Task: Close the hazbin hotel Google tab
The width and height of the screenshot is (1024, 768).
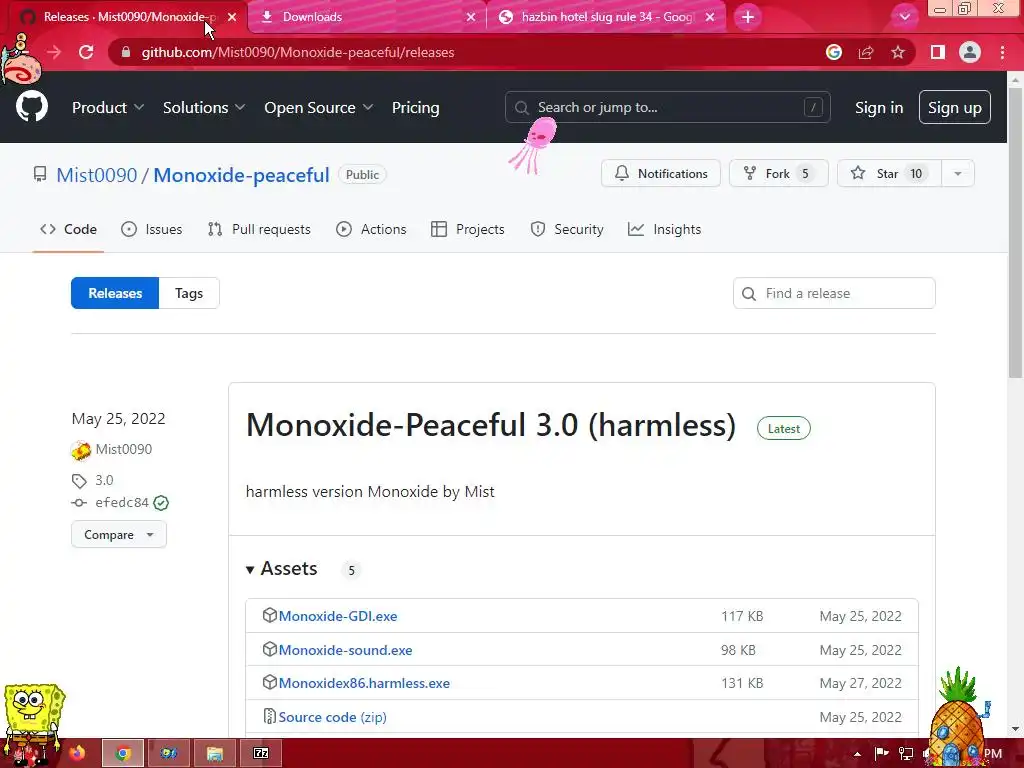Action: pyautogui.click(x=710, y=17)
